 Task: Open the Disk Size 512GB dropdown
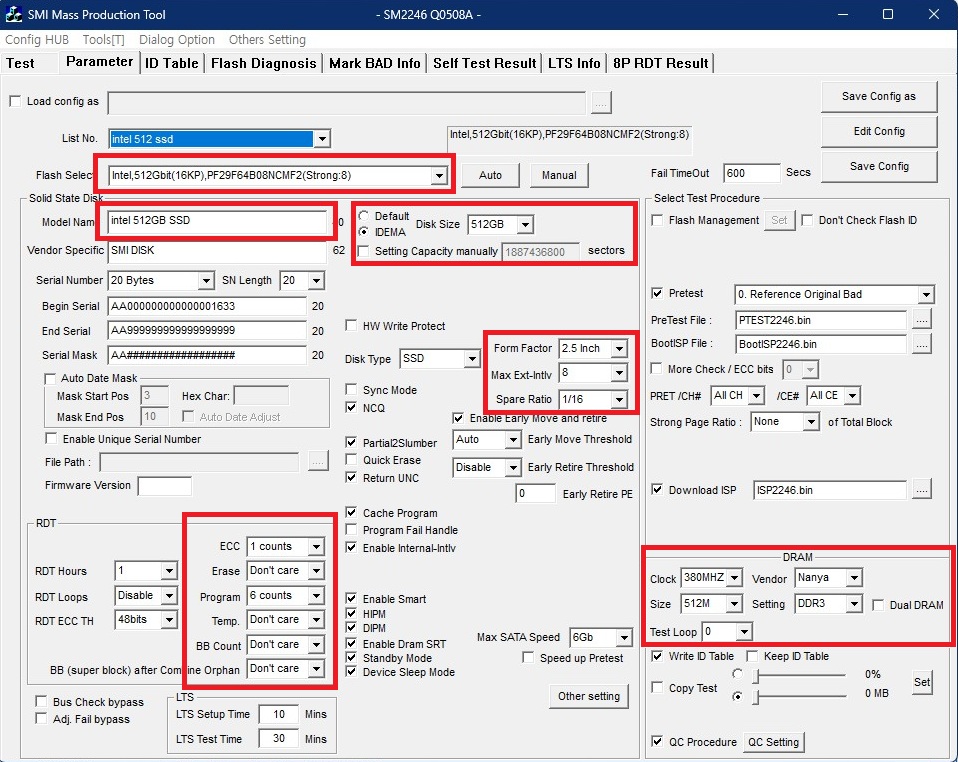(x=525, y=225)
